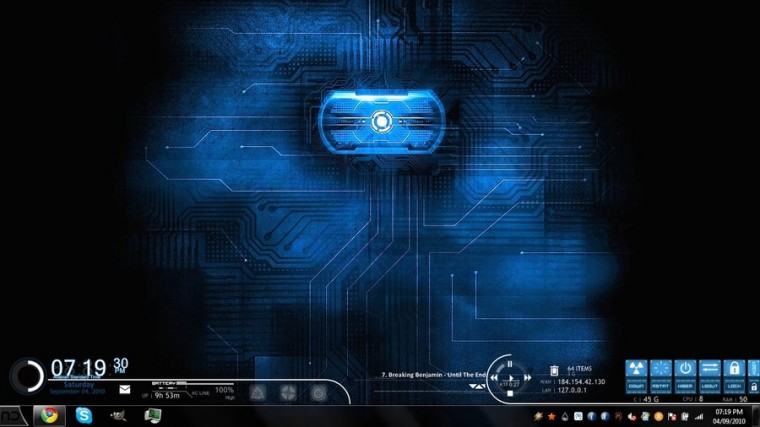Click the restart tile with radial dashes
Image resolution: width=760 pixels, height=427 pixels.
[661, 377]
